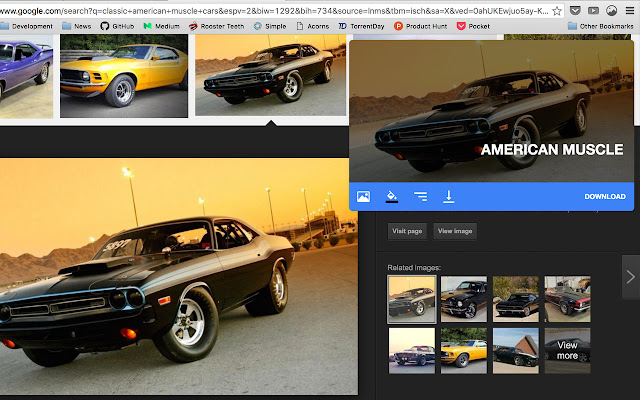Select the text alignment lines tab
640x400 pixels.
click(420, 196)
